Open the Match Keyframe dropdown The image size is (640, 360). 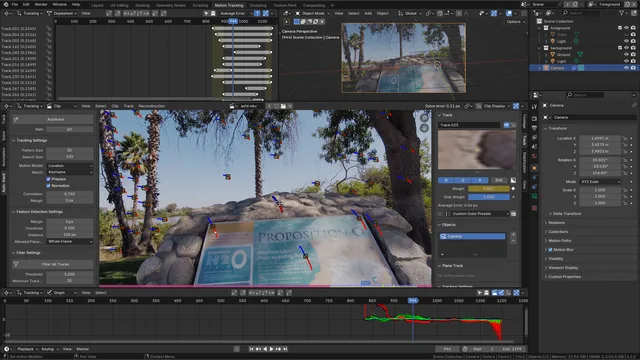(70, 172)
